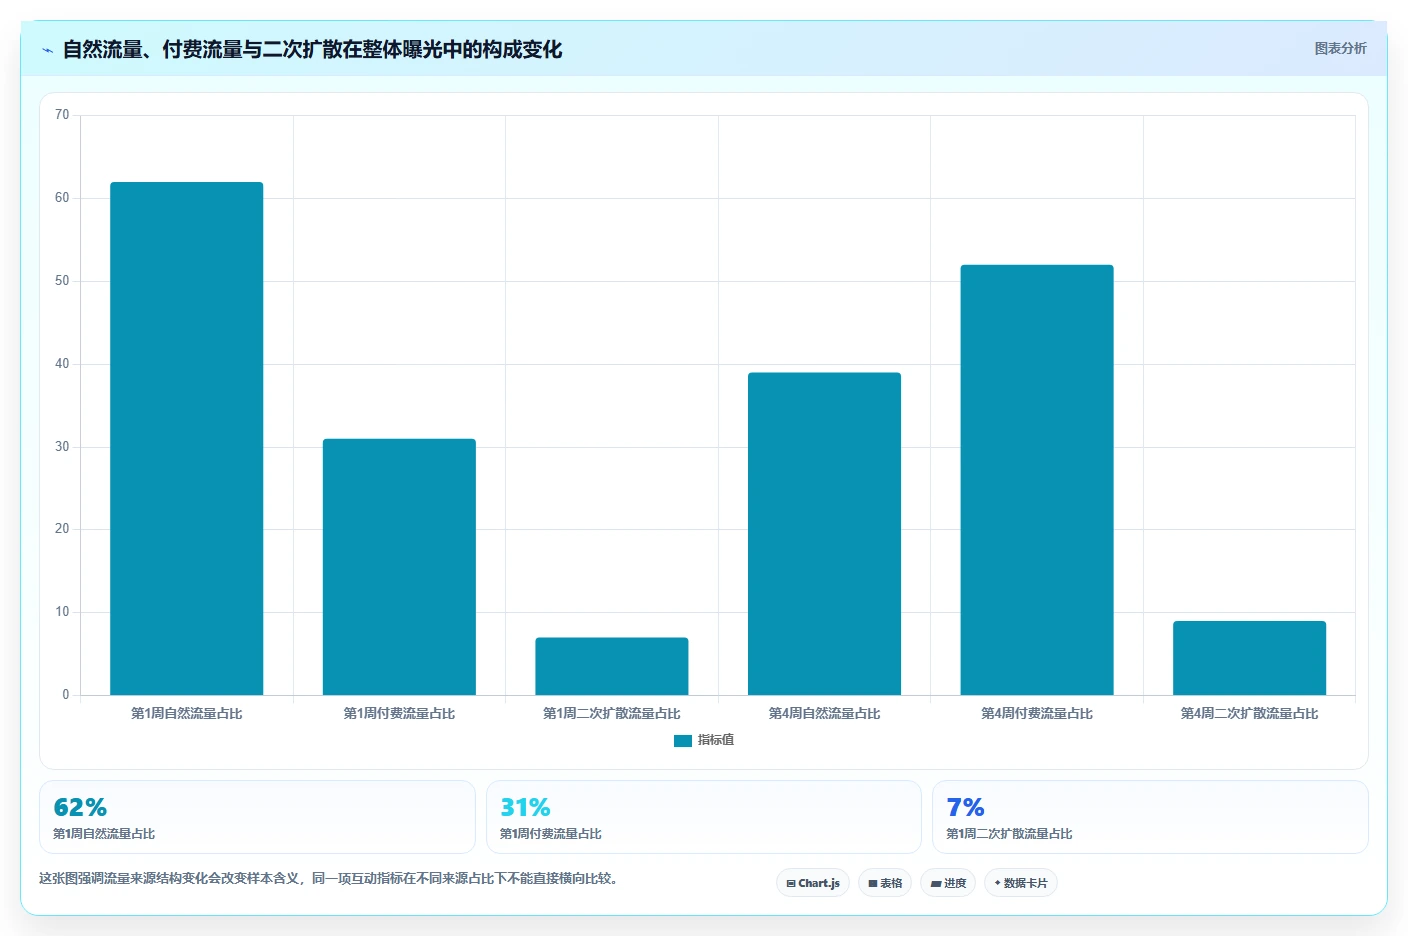Select the 第1周自然流量占比 bar
The image size is (1408, 936).
(x=187, y=438)
